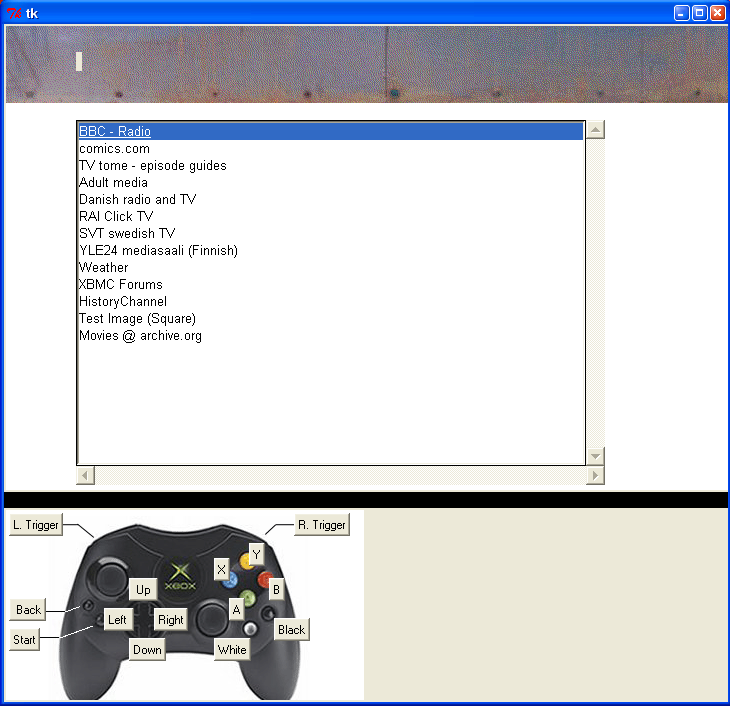Select the Adult media entry

point(331,183)
